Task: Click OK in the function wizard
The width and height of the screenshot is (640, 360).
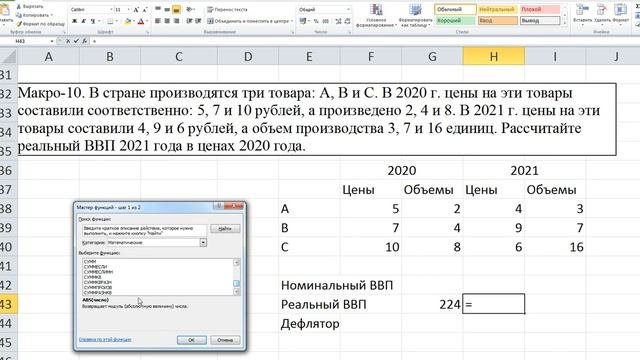Action: point(191,340)
